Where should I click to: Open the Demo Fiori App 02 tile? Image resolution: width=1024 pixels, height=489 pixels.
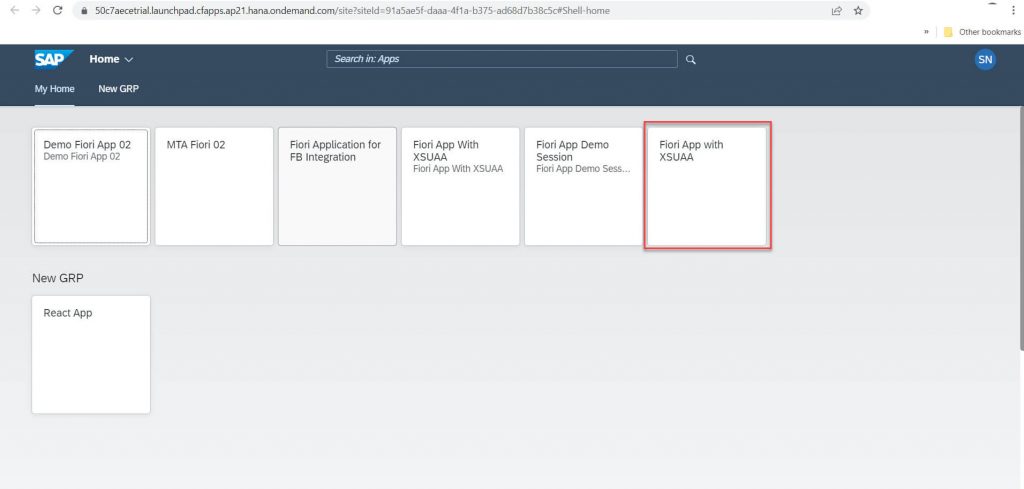tap(91, 186)
